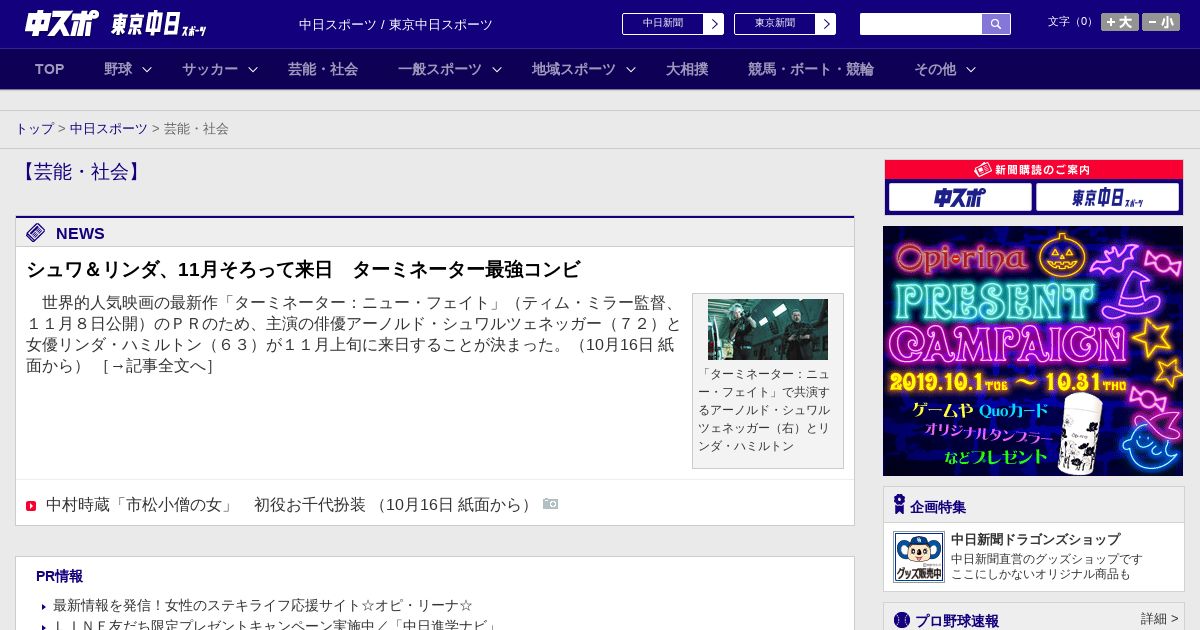
Task: Open the 中日新聞ドラゴンズショップ link
Action: click(x=1035, y=540)
